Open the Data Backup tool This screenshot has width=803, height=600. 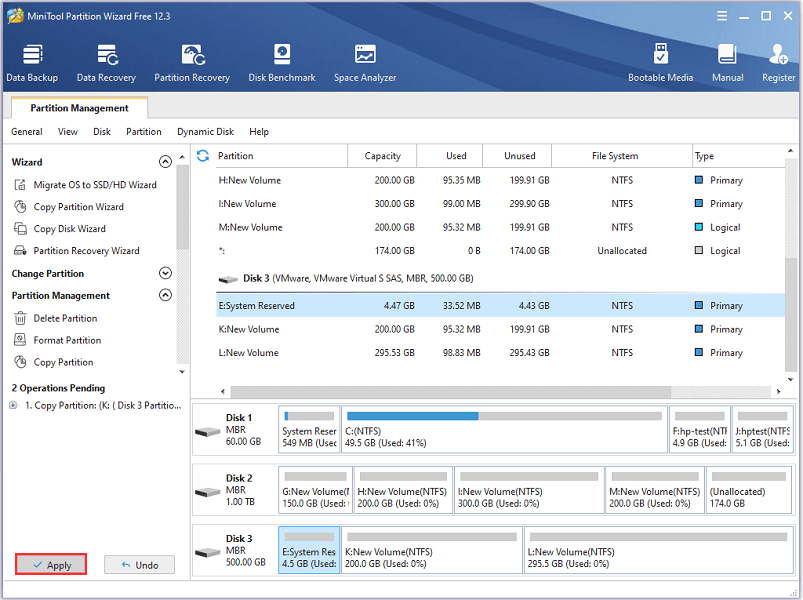point(32,63)
